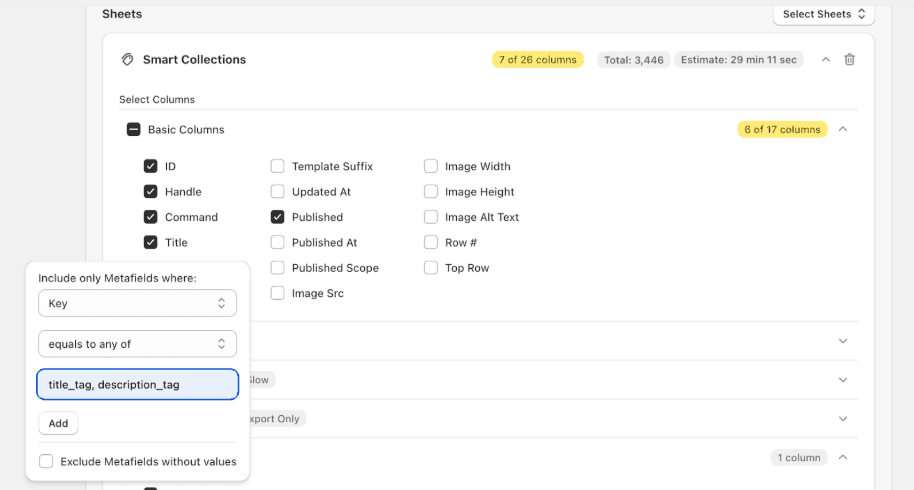Click the Sheets heading
914x490 pixels.
122,14
